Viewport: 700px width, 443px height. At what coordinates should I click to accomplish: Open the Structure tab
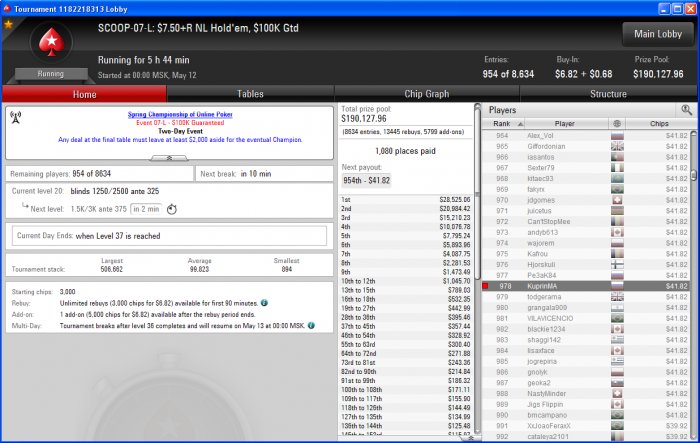(x=608, y=94)
